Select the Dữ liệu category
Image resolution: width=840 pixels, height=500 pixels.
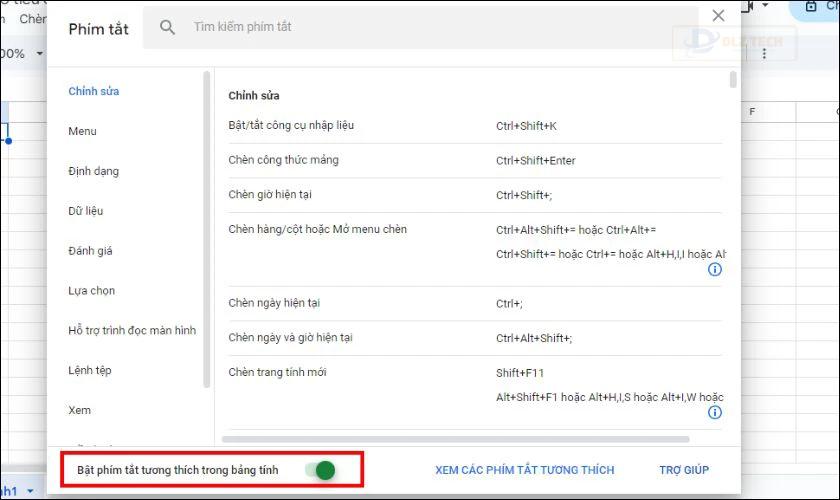pyautogui.click(x=86, y=211)
